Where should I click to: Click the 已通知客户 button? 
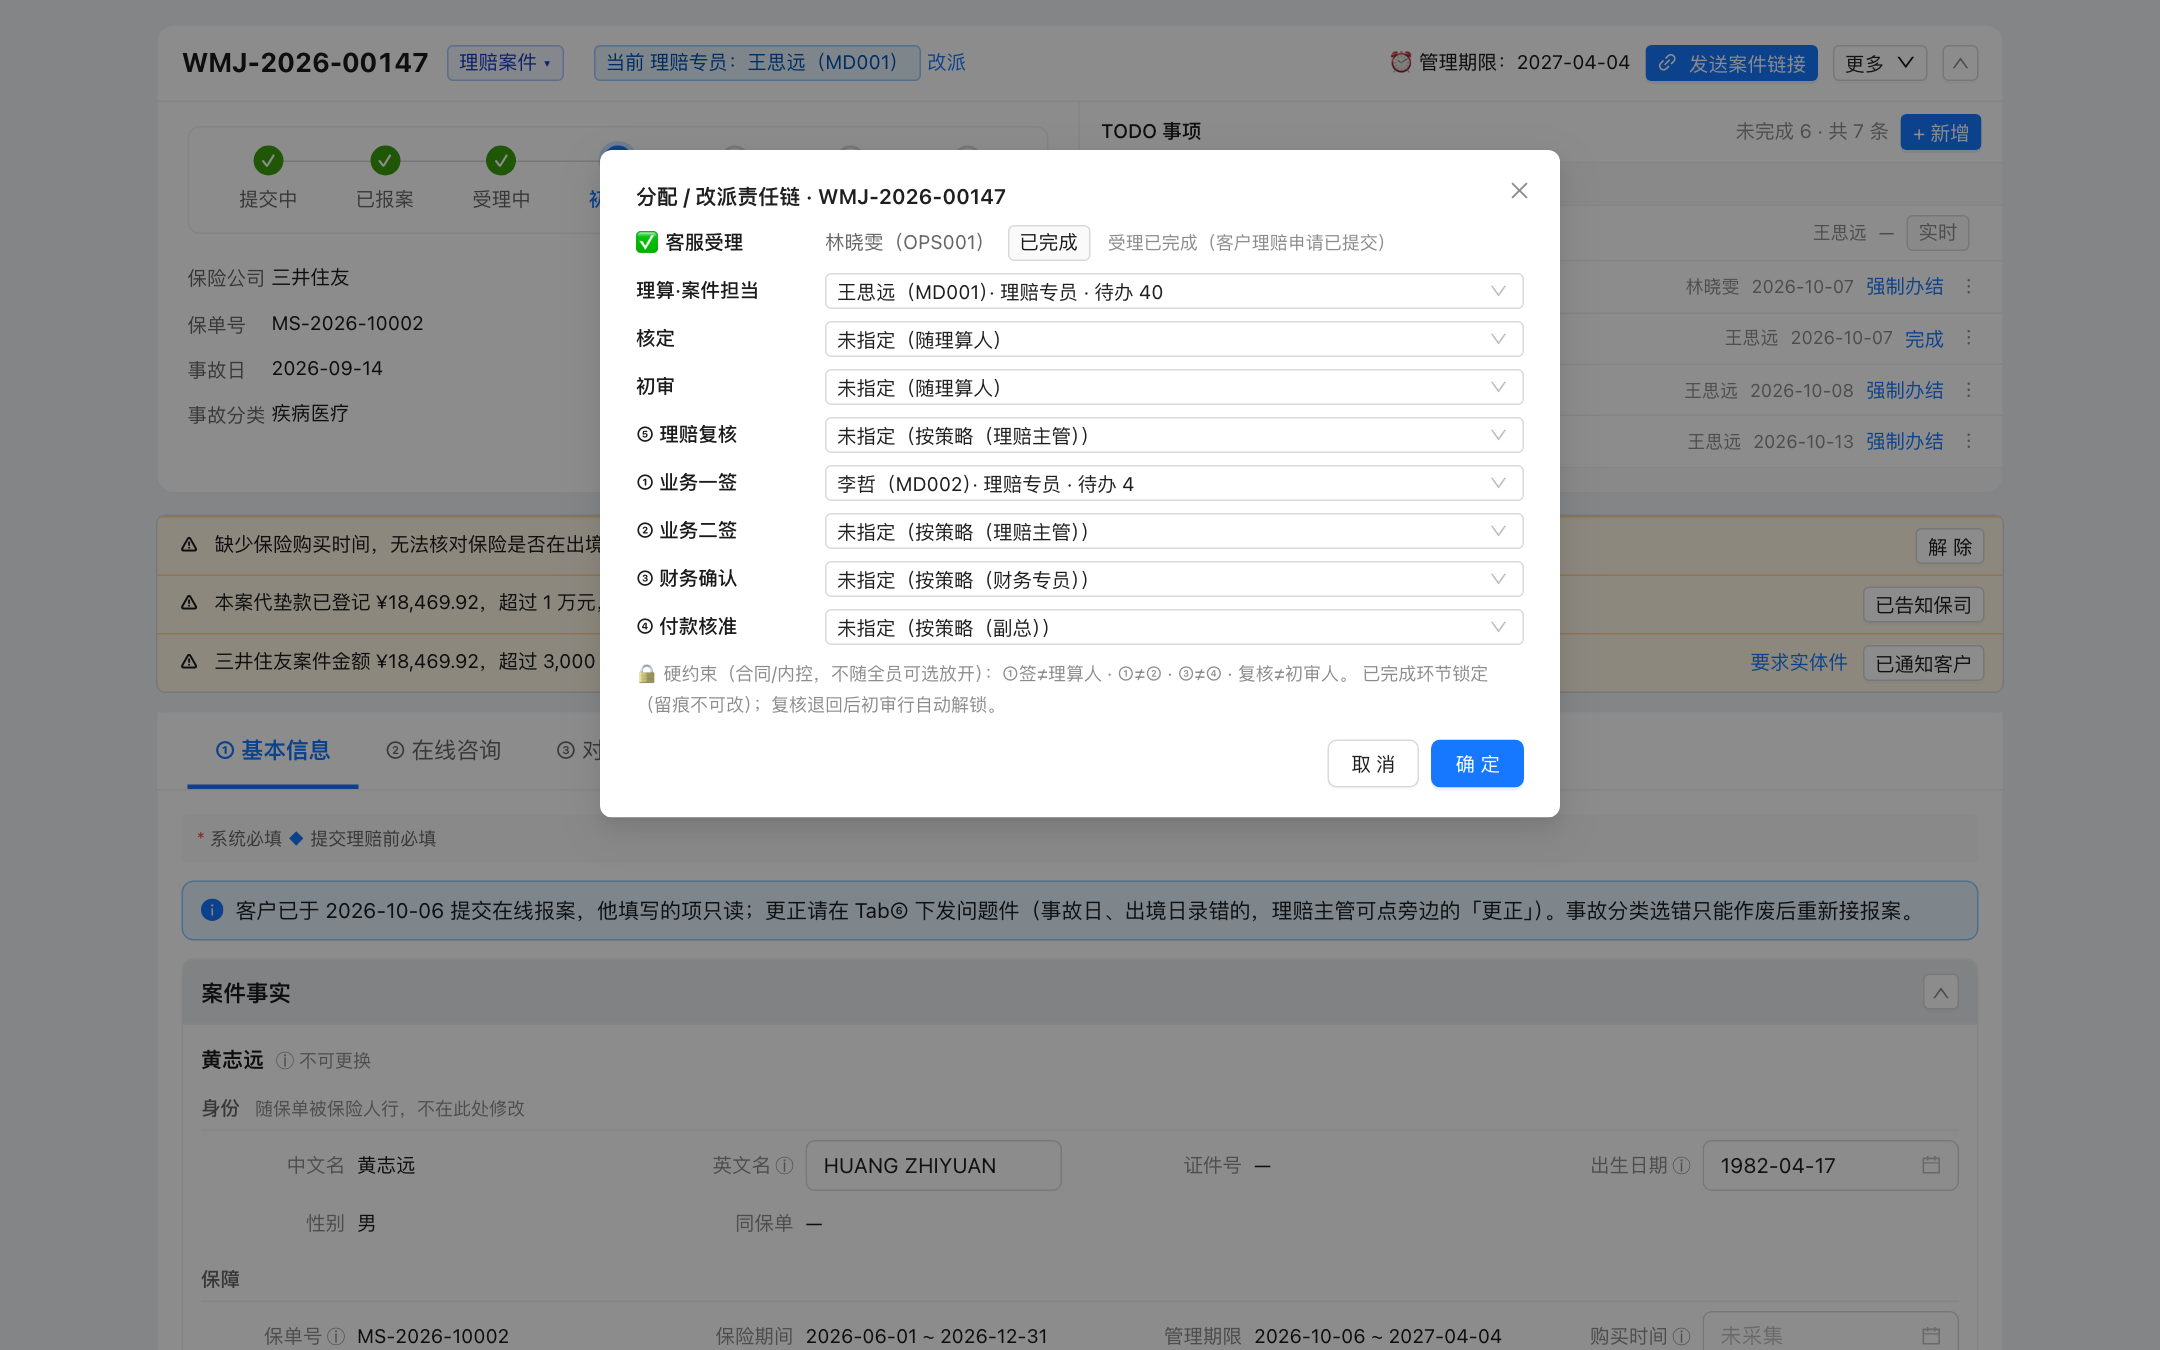tap(1923, 663)
